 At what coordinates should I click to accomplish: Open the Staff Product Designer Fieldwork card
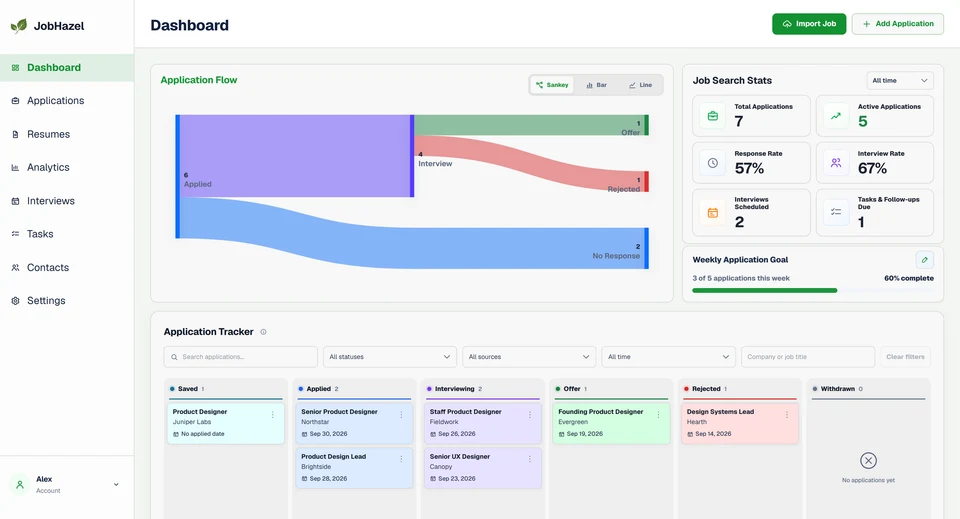click(483, 423)
